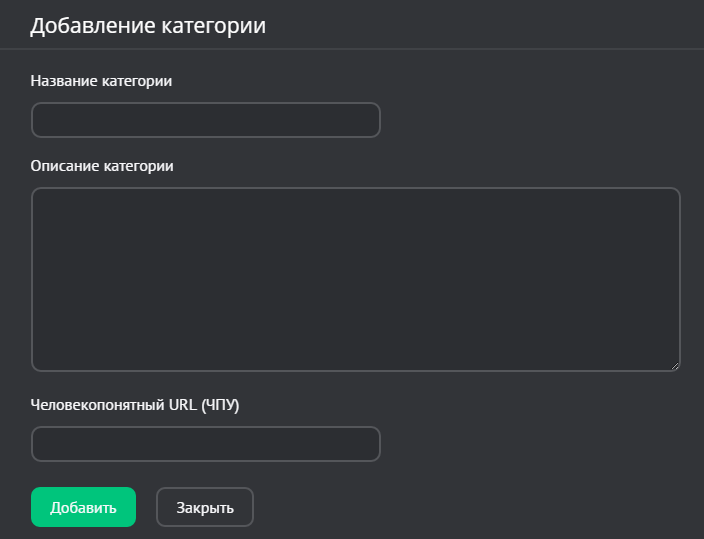Viewport: 704px width, 539px height.
Task: Click the dialog title text at the top
Action: tap(148, 26)
